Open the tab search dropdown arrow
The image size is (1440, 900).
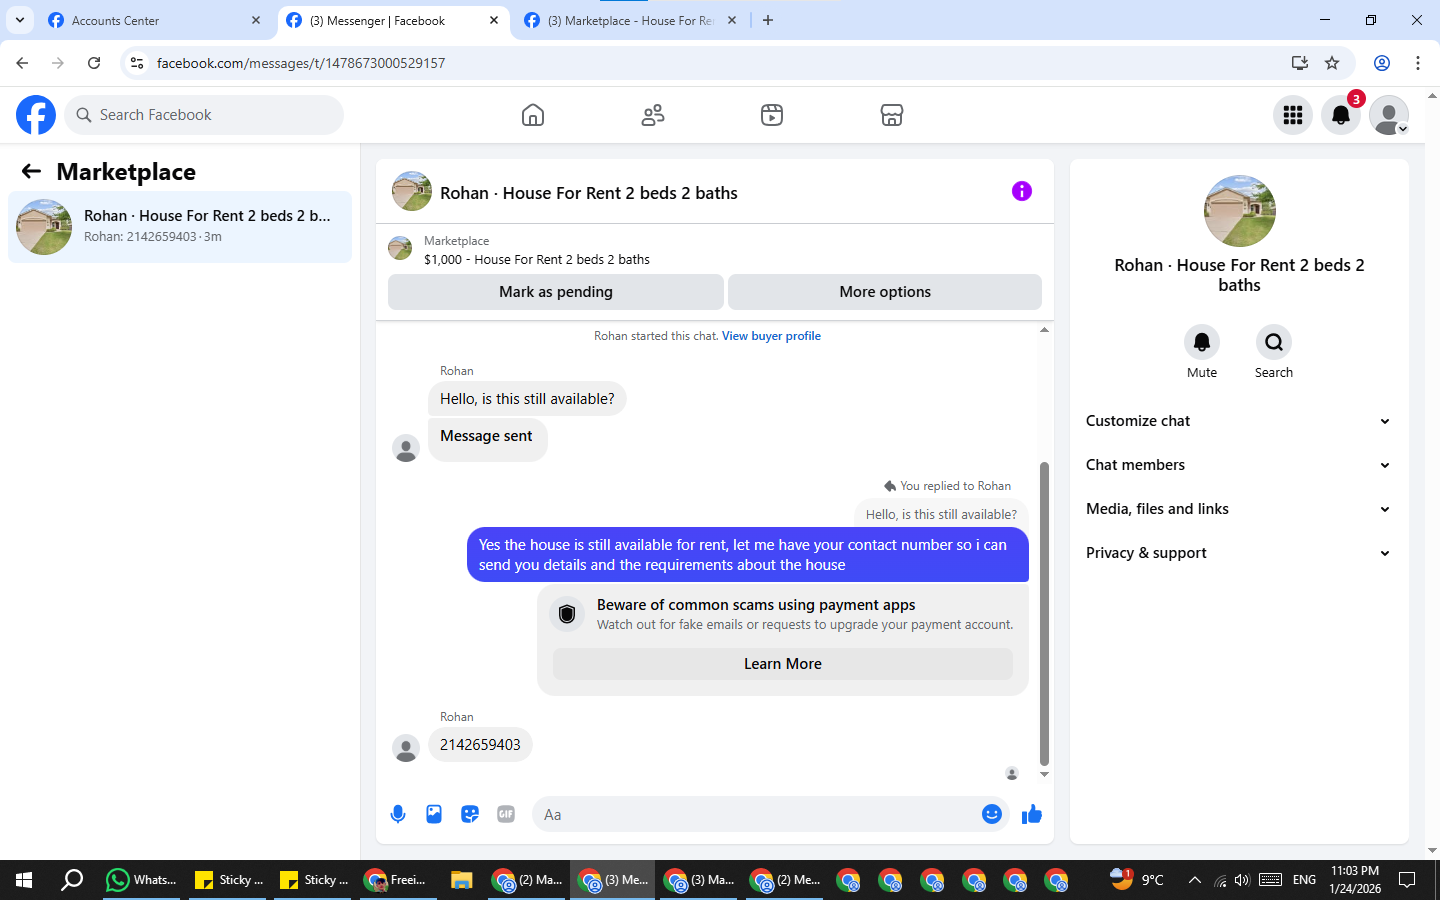click(x=19, y=20)
